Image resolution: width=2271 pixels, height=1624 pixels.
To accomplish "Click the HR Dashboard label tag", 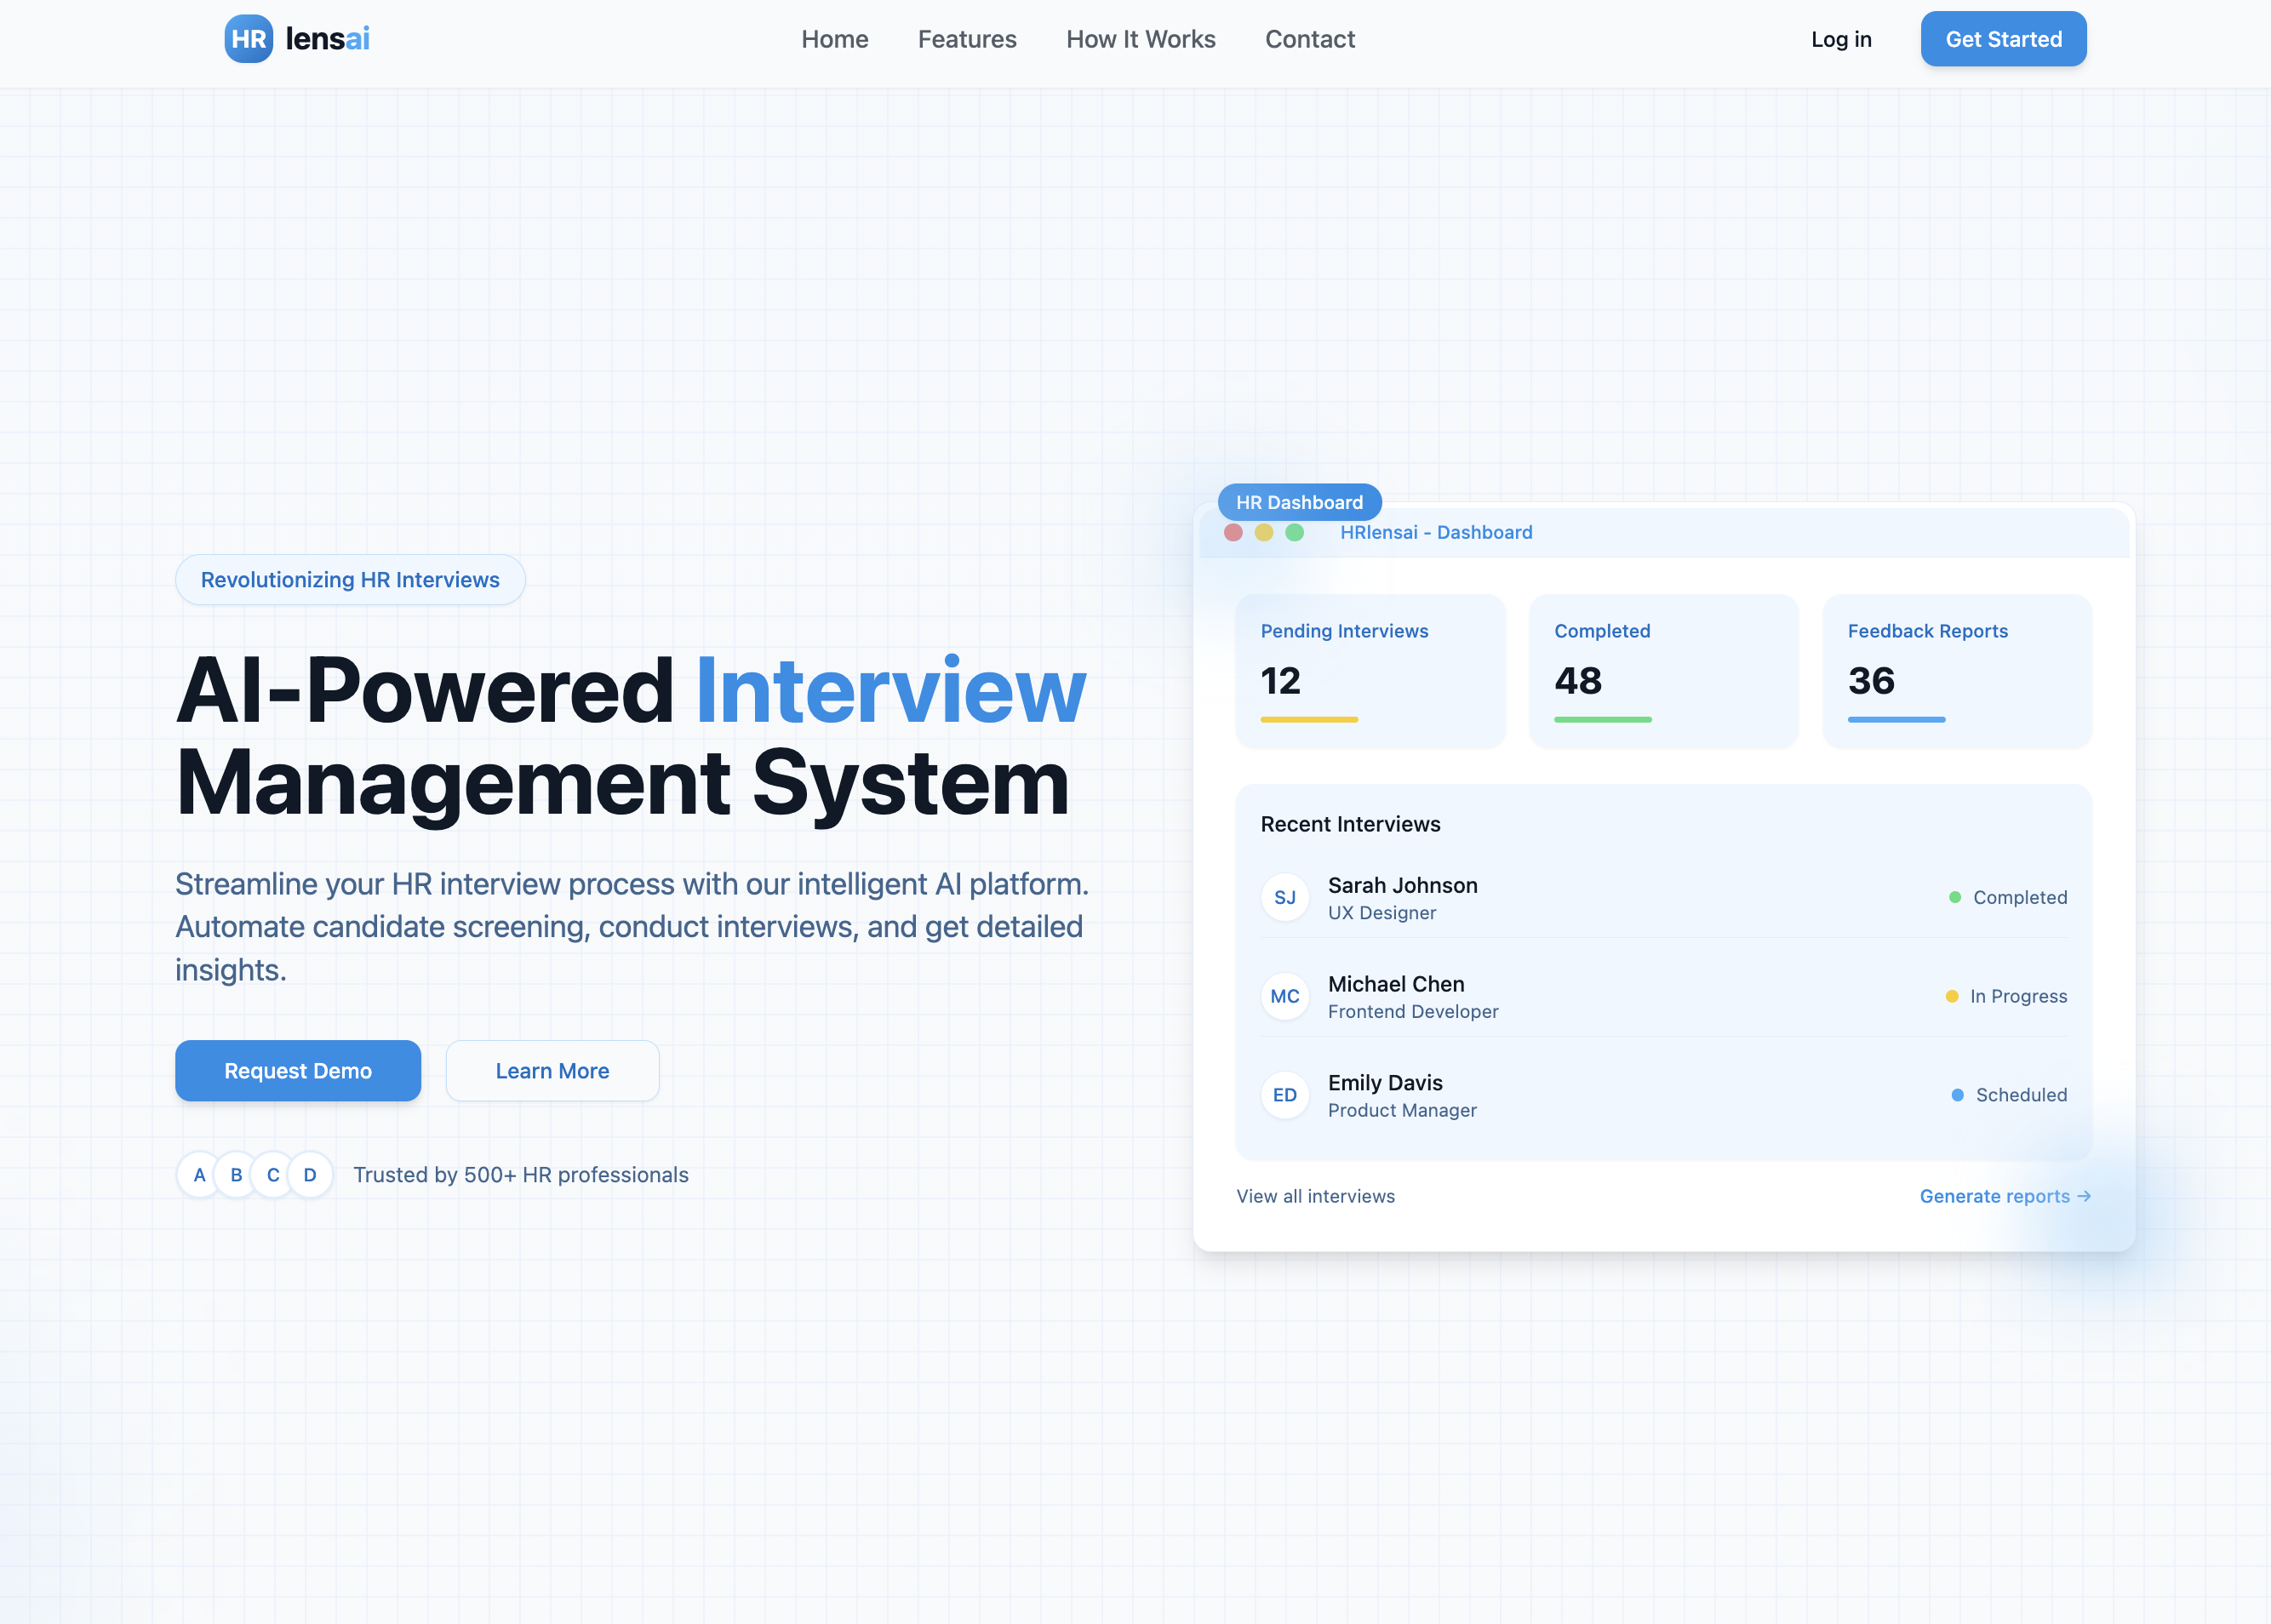I will (1299, 502).
